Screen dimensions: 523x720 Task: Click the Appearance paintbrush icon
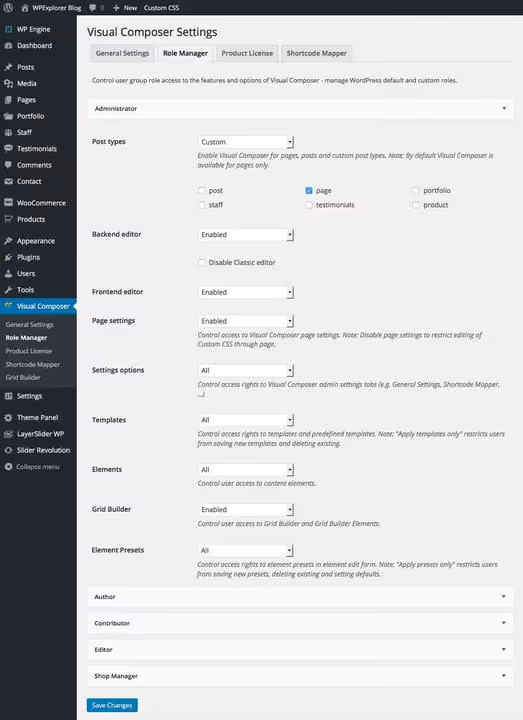[x=8, y=241]
